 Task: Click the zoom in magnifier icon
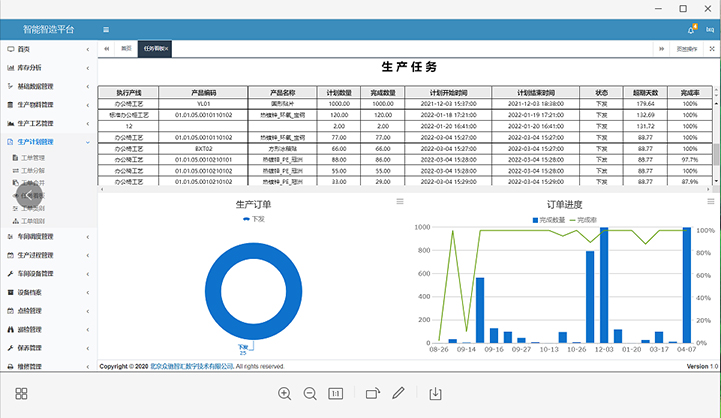(285, 394)
